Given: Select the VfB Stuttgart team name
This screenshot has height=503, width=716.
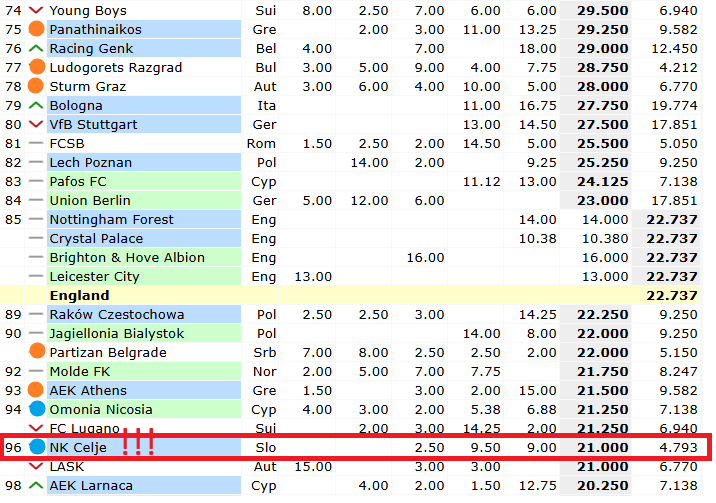Looking at the screenshot, I should pos(93,124).
